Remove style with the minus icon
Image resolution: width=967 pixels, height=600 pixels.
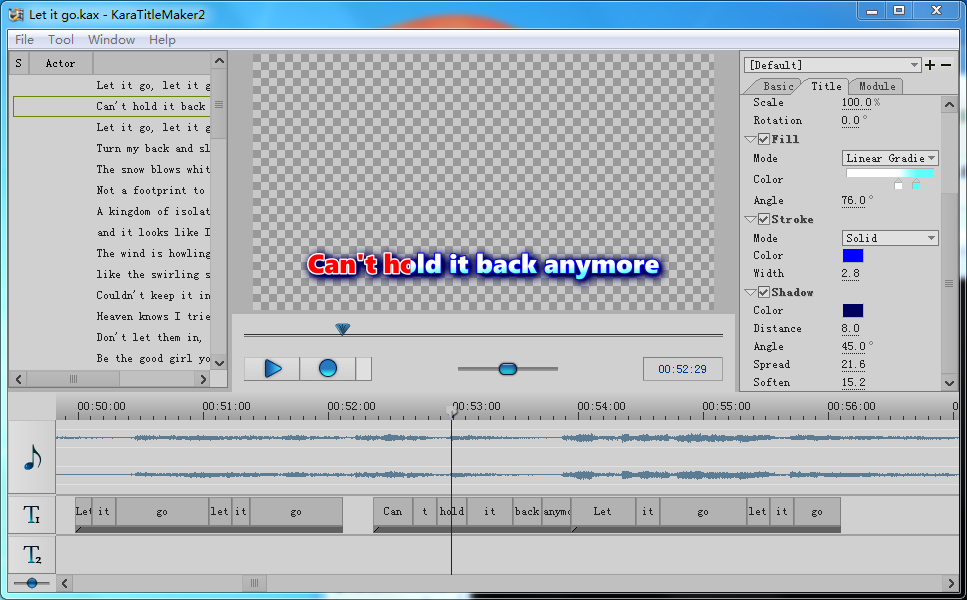(946, 65)
